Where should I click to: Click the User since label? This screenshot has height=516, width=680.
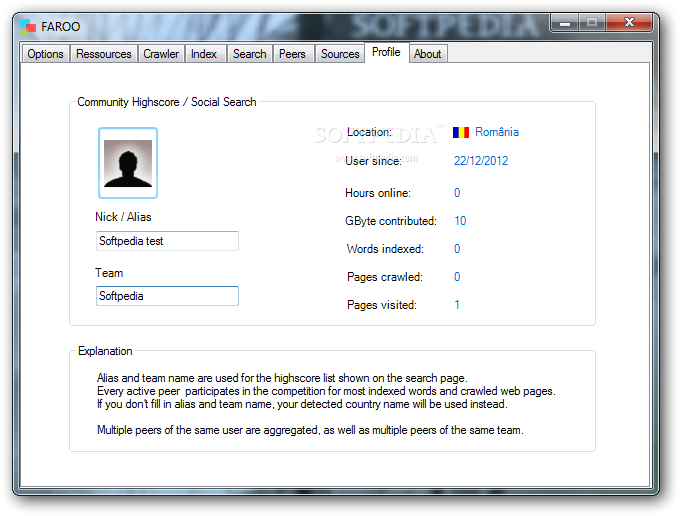(373, 161)
